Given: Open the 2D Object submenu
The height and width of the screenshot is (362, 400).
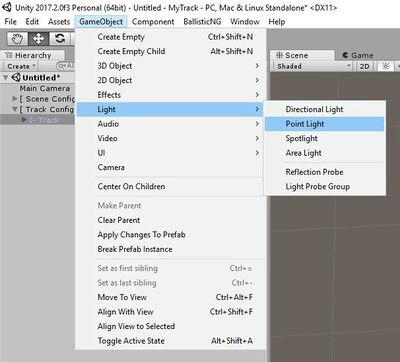Looking at the screenshot, I should 171,80.
